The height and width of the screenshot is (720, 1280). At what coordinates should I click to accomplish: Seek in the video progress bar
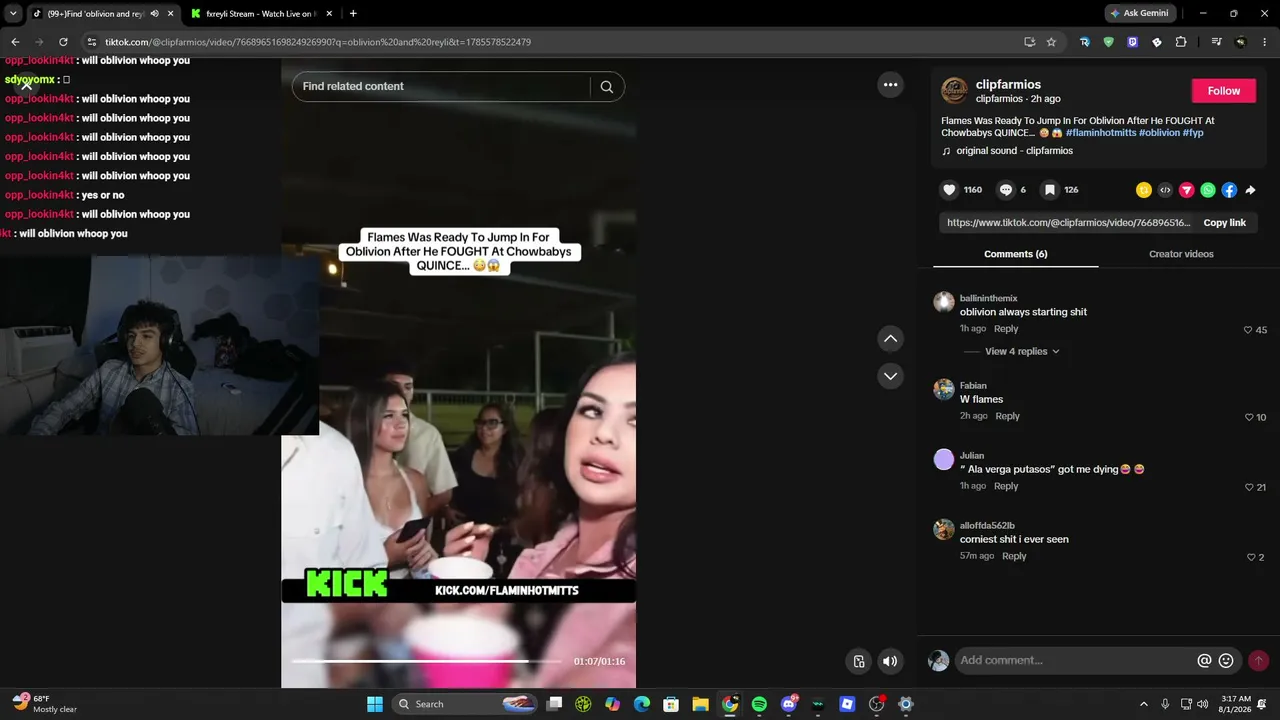click(426, 661)
